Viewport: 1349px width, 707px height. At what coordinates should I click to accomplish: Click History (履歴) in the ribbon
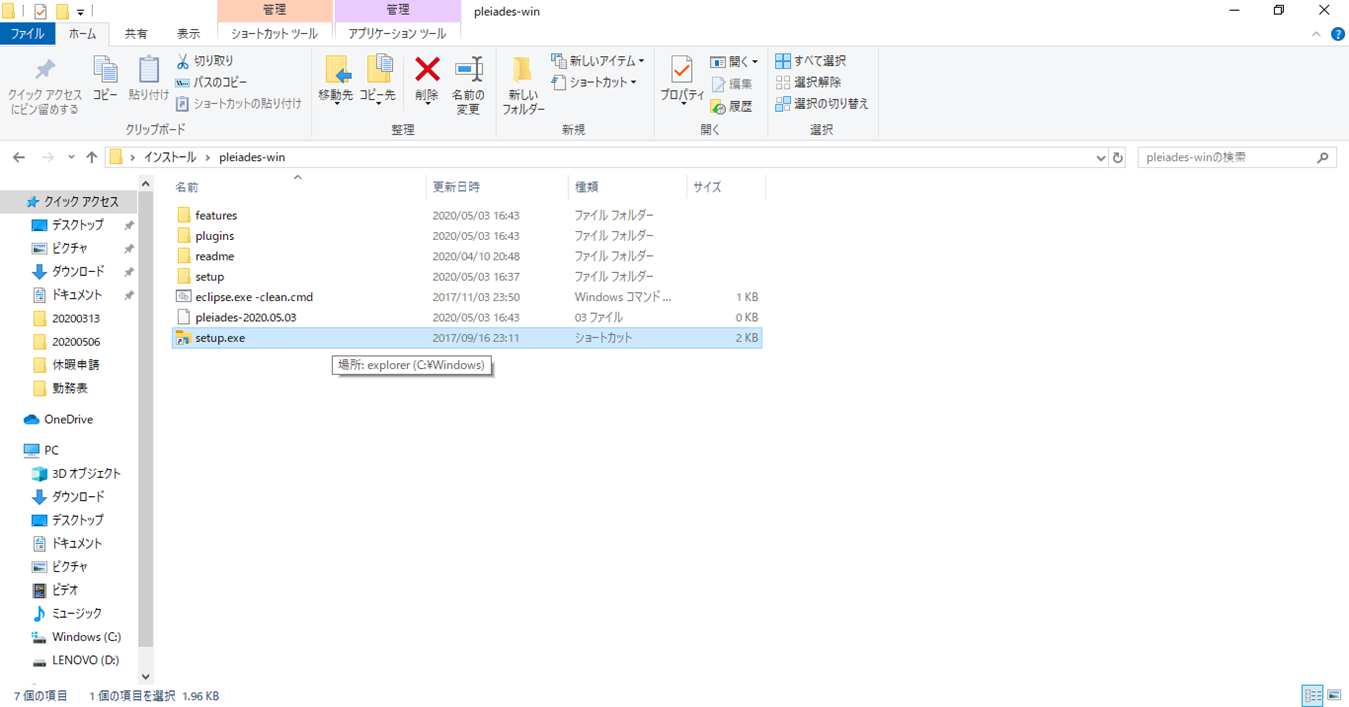coord(732,106)
